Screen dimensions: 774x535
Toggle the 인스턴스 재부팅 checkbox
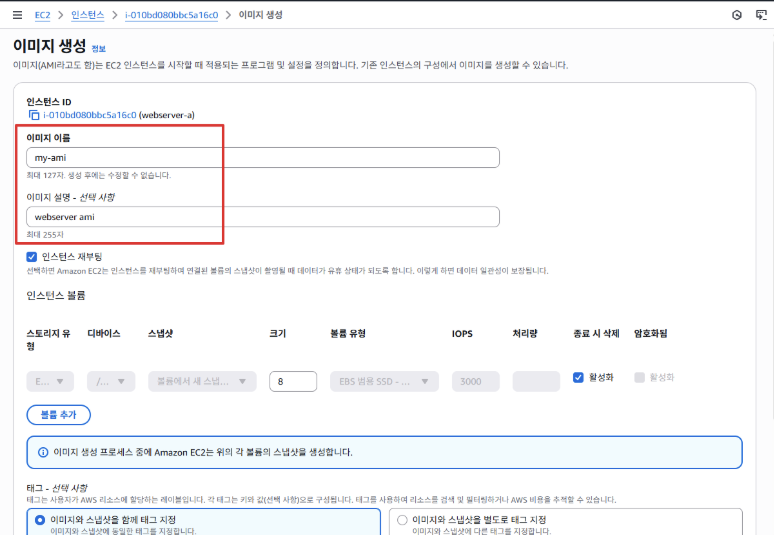point(32,257)
